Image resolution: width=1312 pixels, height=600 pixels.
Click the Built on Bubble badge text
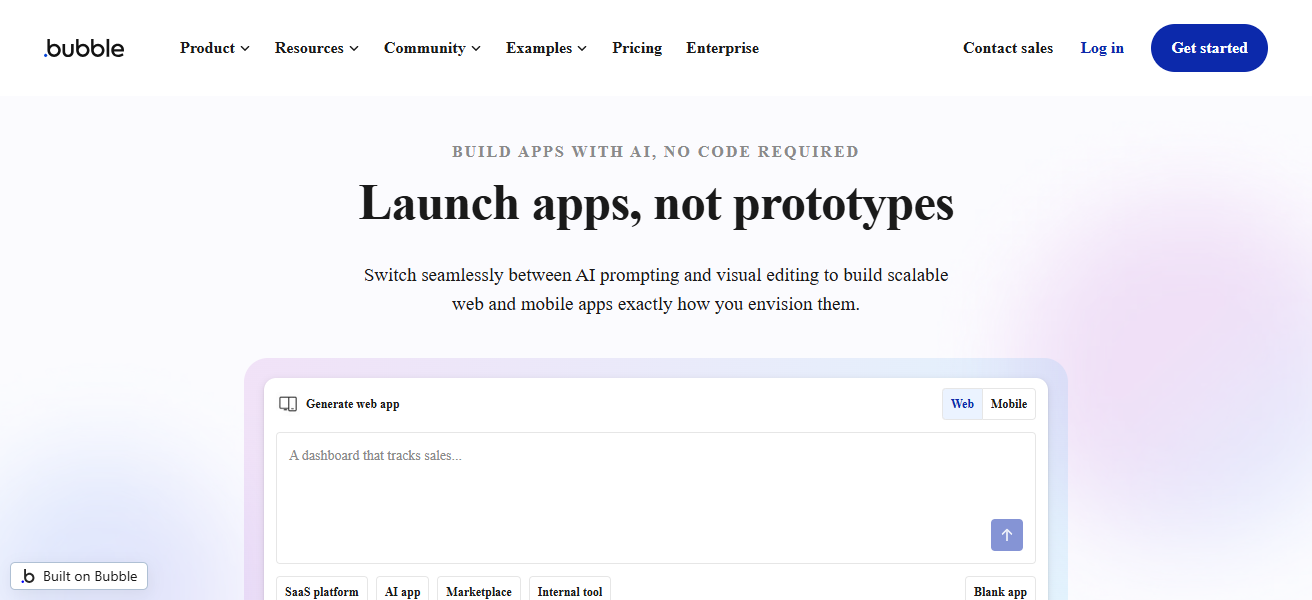click(x=90, y=576)
